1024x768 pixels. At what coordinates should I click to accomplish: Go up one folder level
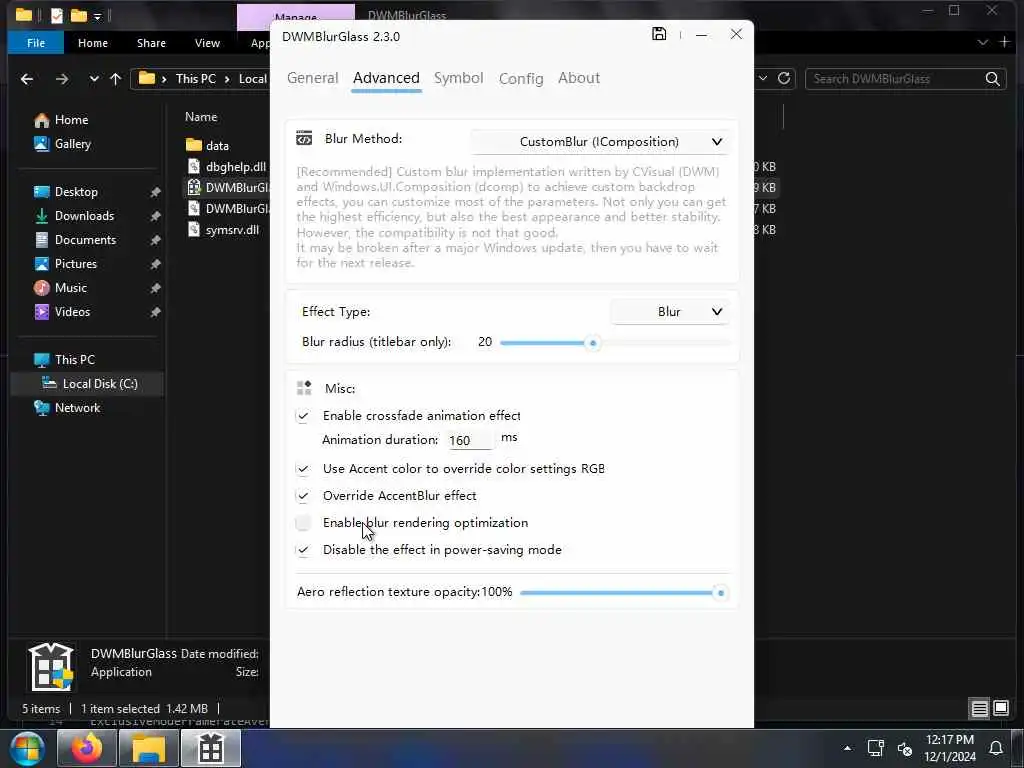pos(116,79)
